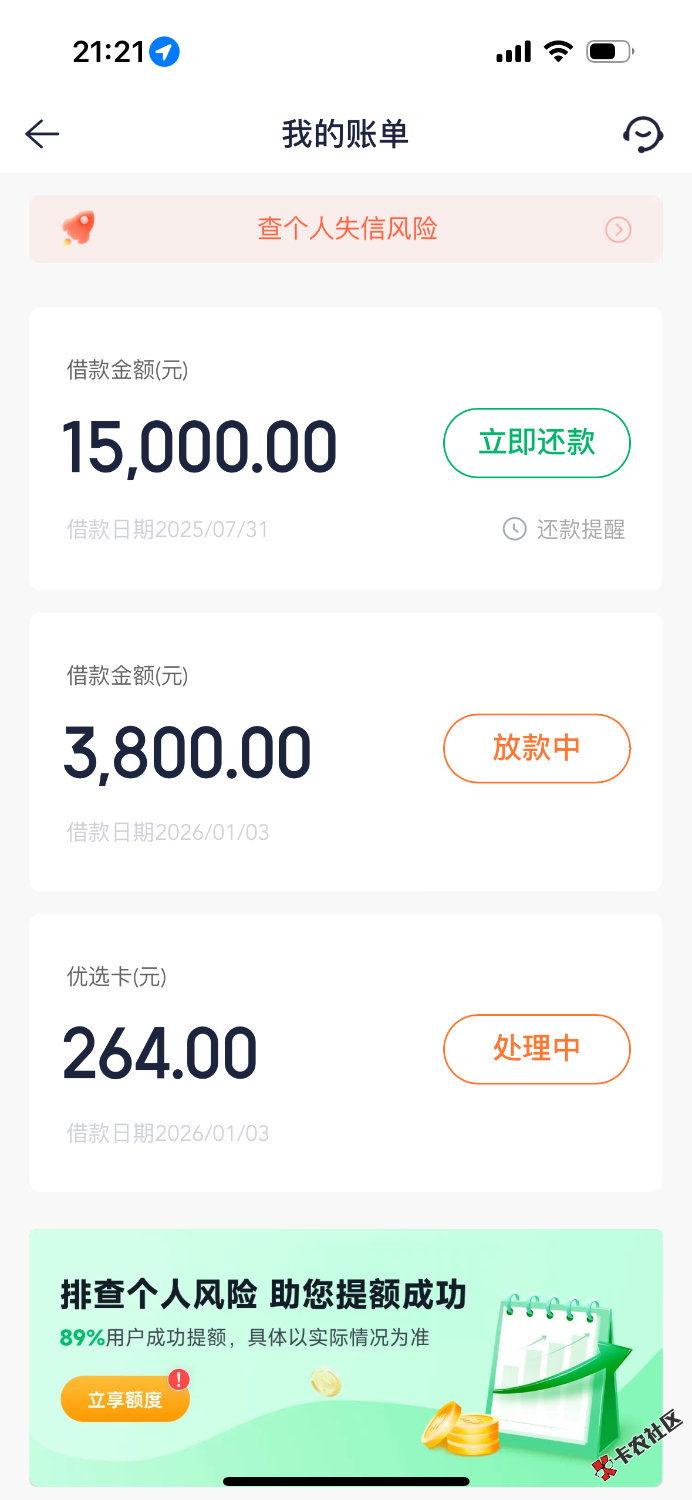Tap the 处理中 status button
The image size is (692, 1500).
click(536, 1049)
